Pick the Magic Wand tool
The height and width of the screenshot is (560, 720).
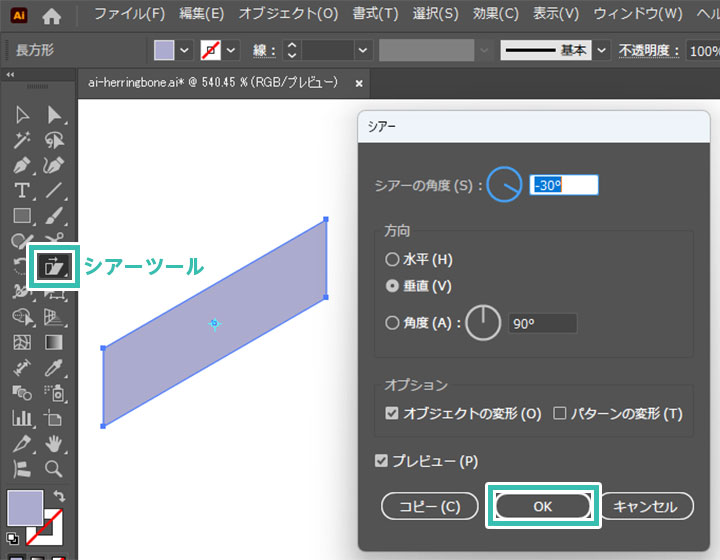21,140
